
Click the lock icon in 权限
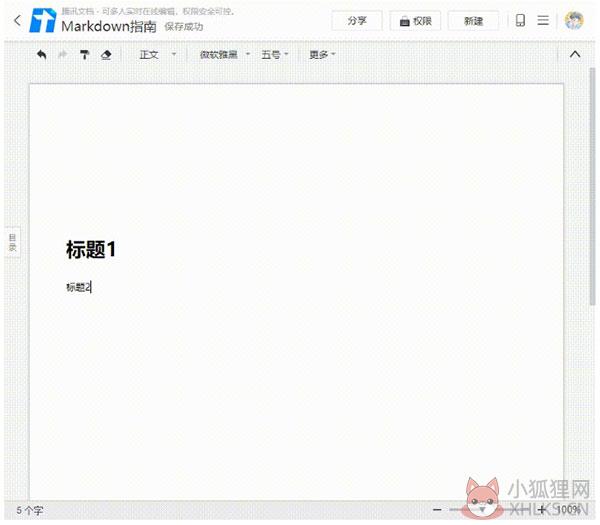point(404,21)
